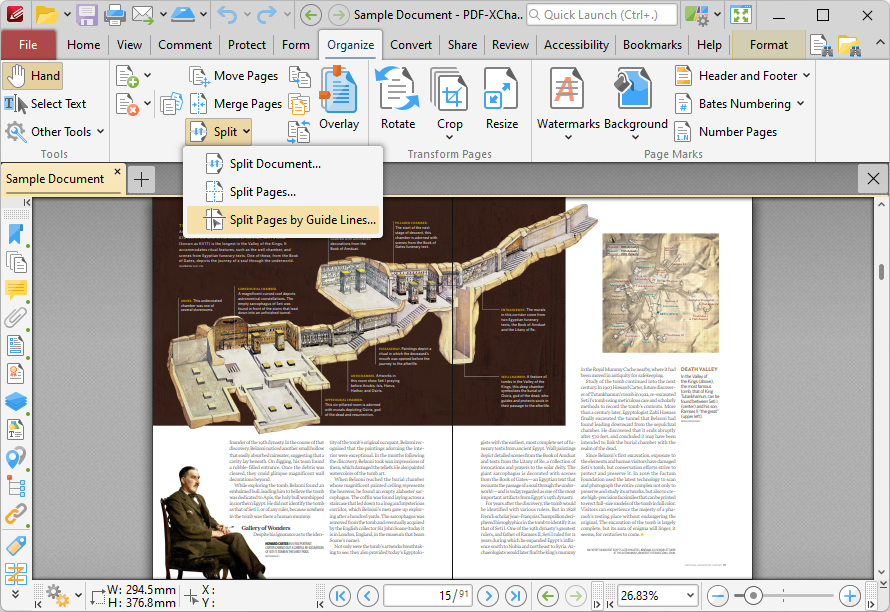Adjust the zoom slider handle

753,596
